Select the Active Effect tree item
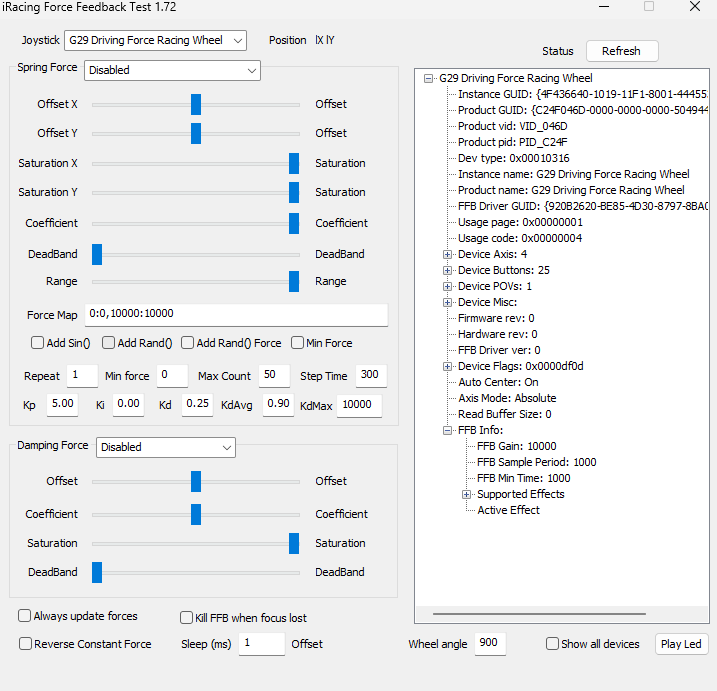Screen dimensions: 717x691 (x=508, y=510)
